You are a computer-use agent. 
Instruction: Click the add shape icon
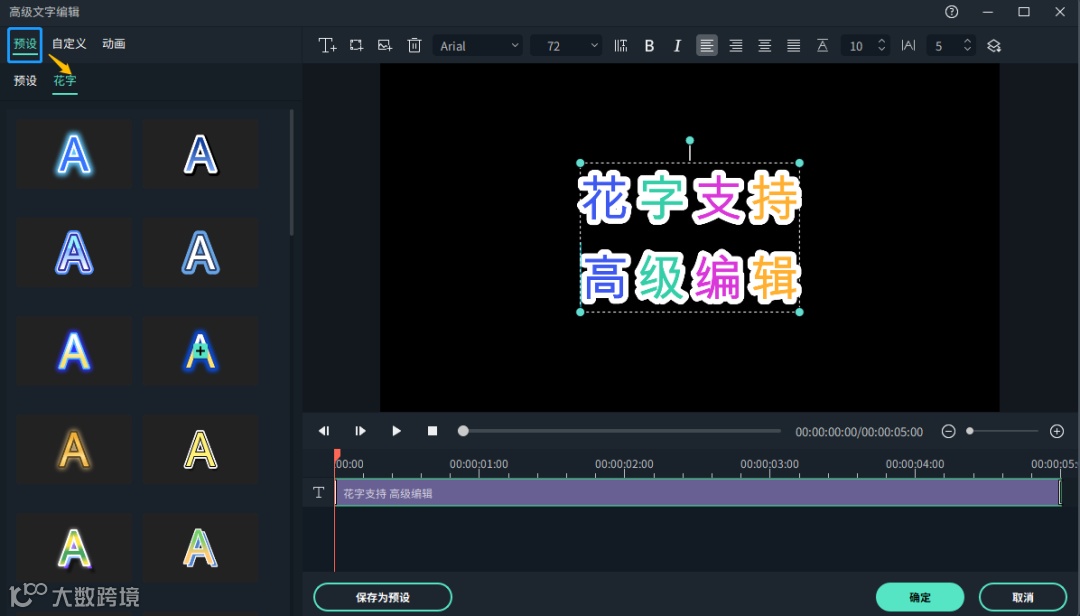[x=356, y=45]
